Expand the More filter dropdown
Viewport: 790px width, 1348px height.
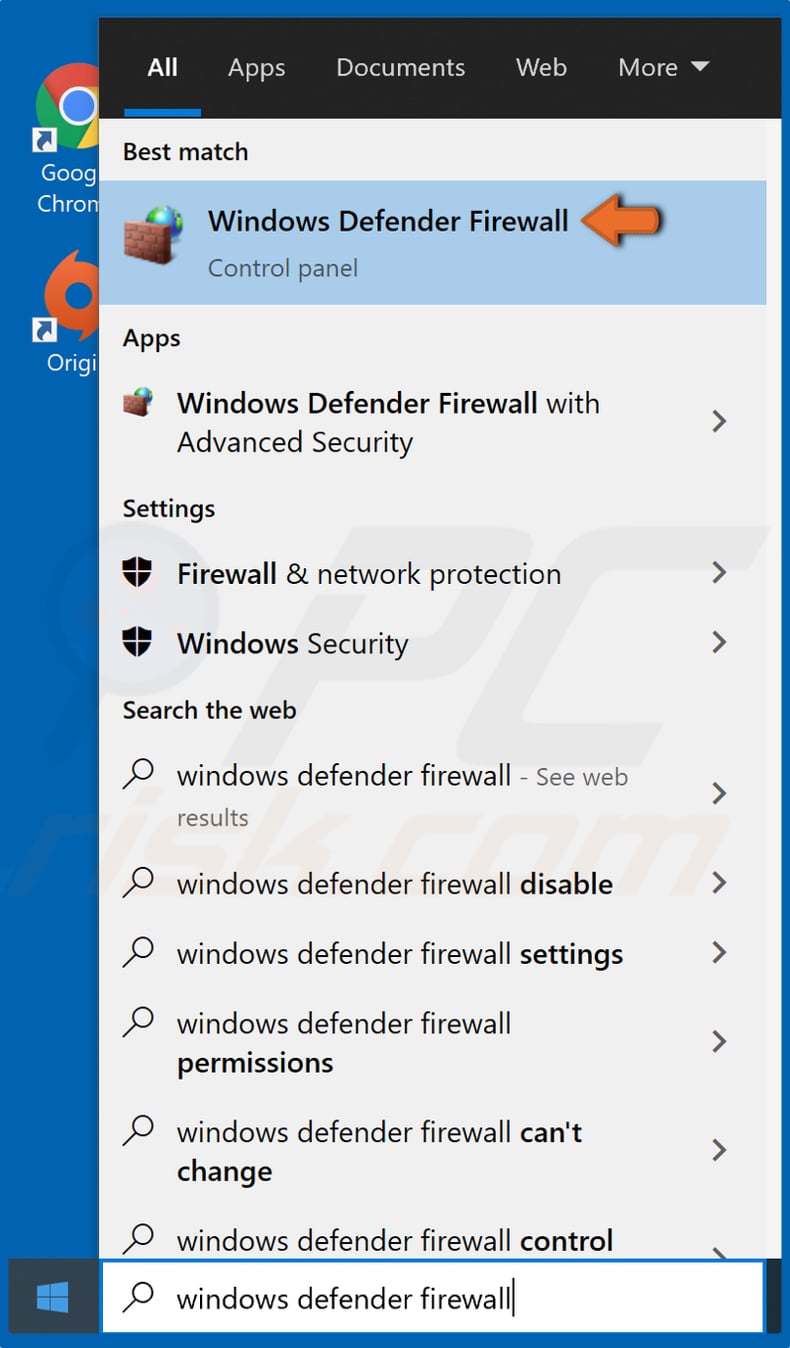(x=663, y=67)
